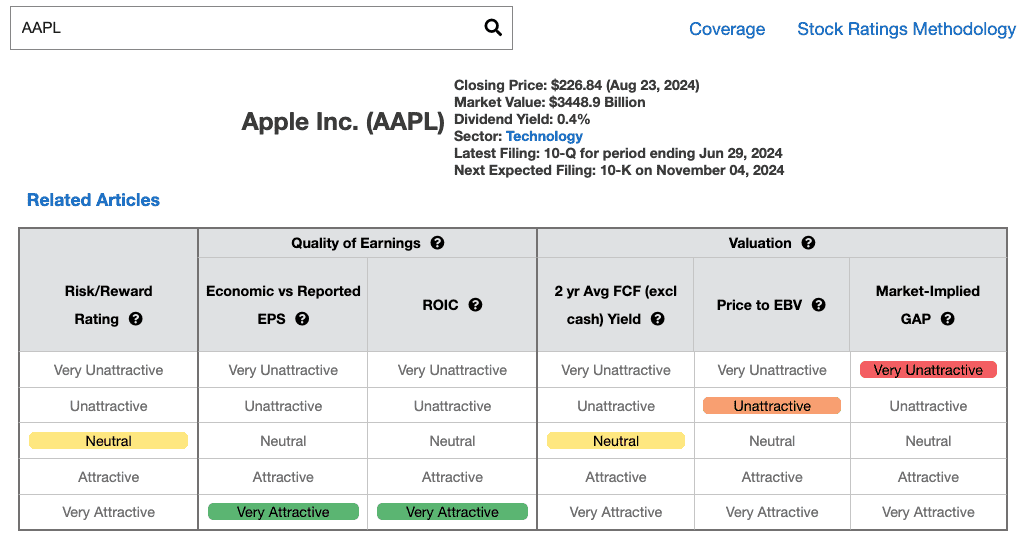Click the search magnifier icon

click(x=493, y=27)
